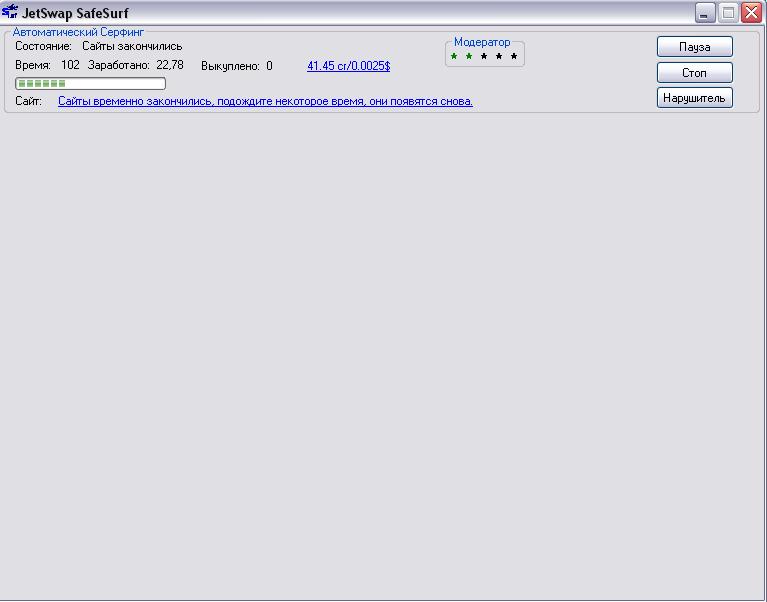Select the second green moderator star
The height and width of the screenshot is (602, 767).
tap(469, 56)
